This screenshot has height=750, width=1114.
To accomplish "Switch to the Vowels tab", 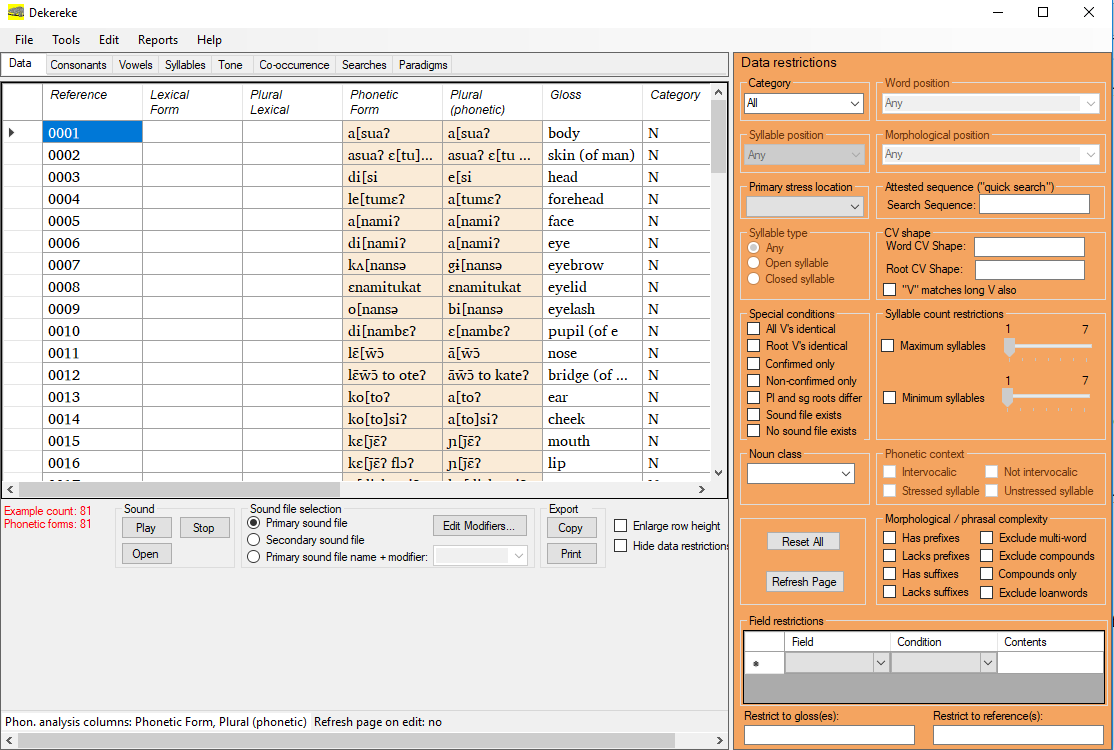I will [x=136, y=65].
